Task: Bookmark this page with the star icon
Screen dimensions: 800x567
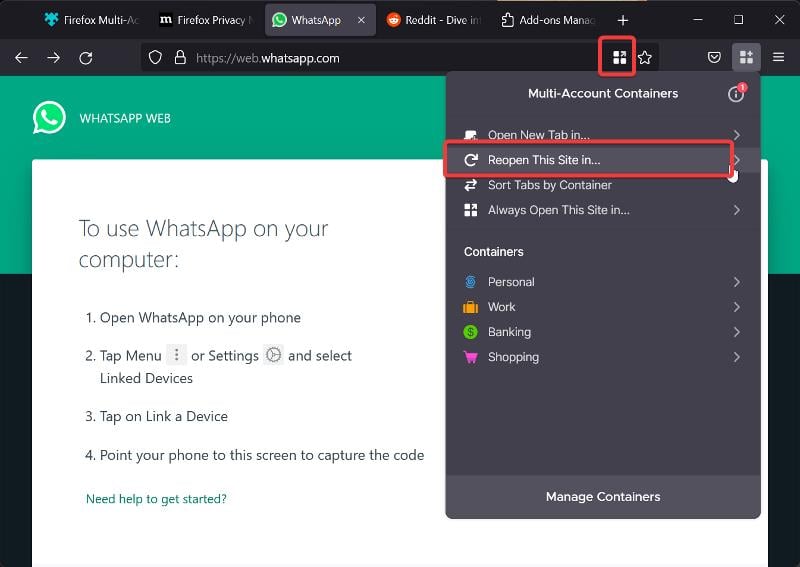Action: pos(645,57)
